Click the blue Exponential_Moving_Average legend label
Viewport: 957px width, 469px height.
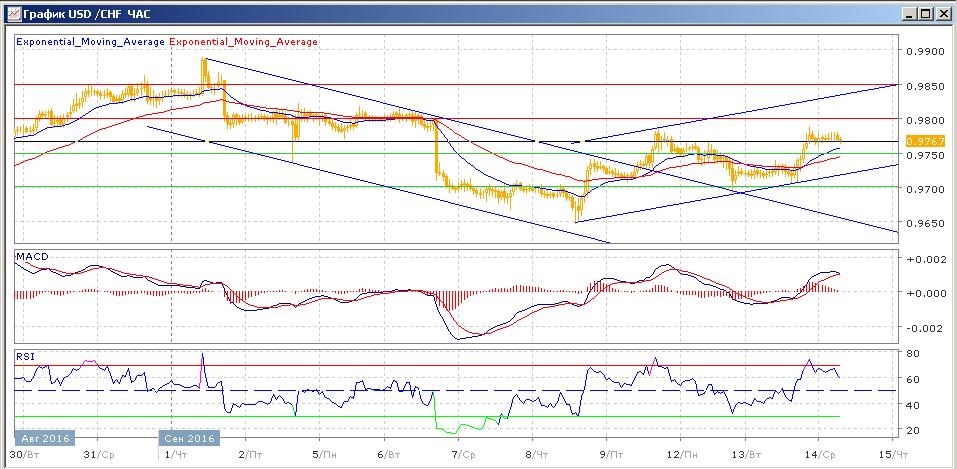click(x=90, y=42)
